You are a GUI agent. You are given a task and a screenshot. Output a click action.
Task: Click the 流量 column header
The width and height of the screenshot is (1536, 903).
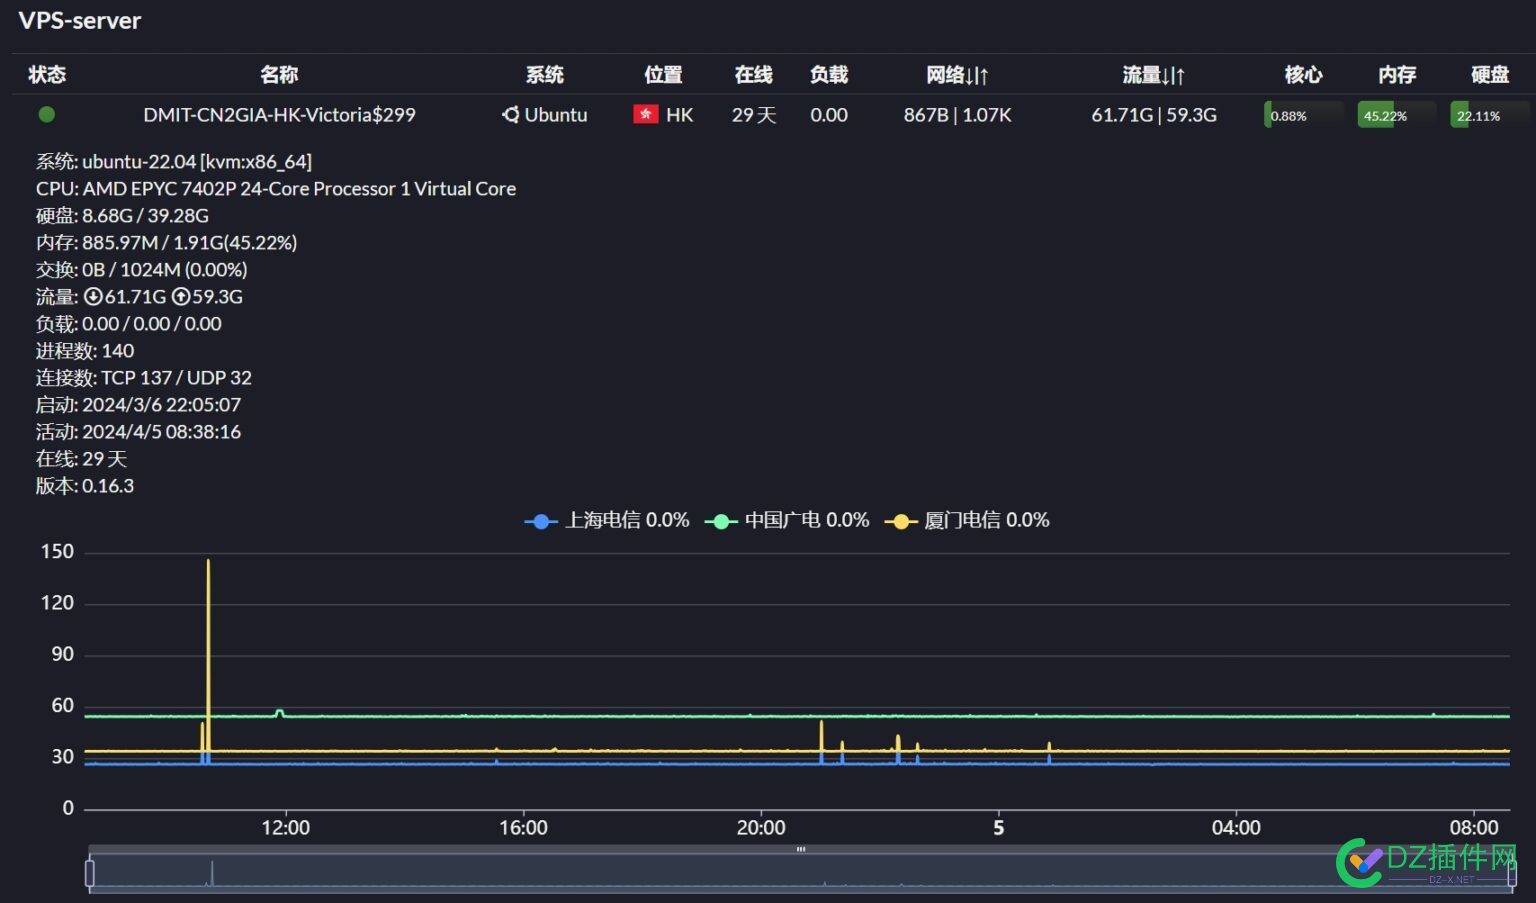coord(1153,74)
